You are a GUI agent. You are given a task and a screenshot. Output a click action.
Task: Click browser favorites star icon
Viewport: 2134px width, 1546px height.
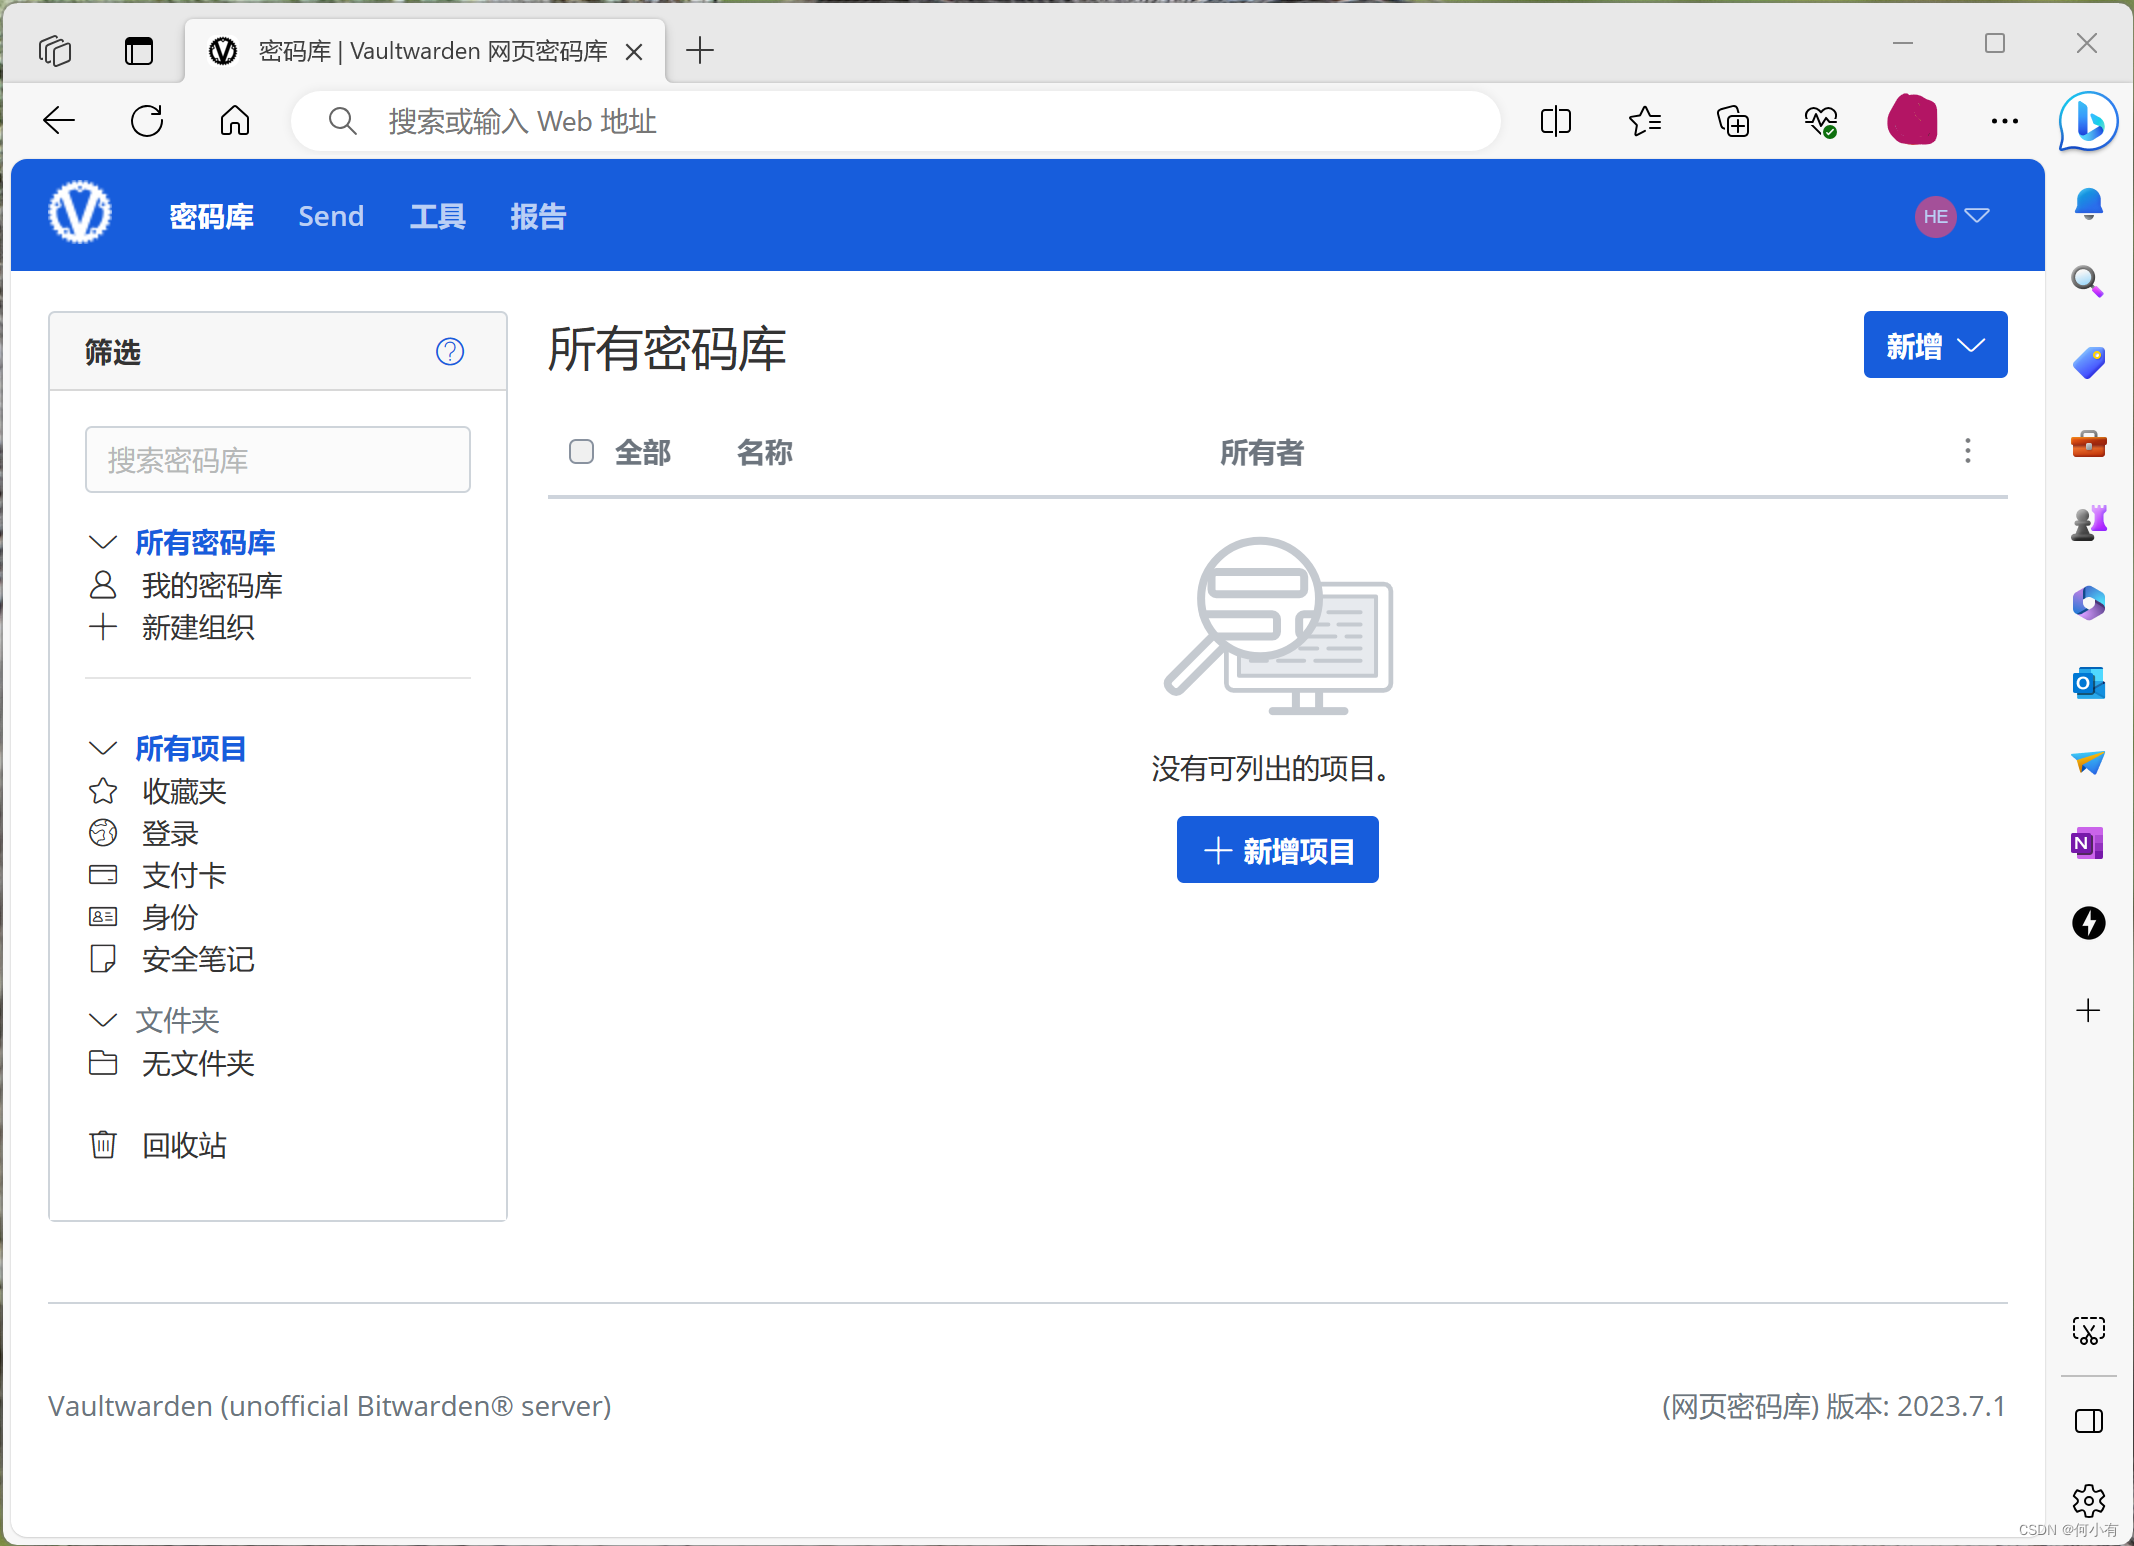1644,122
